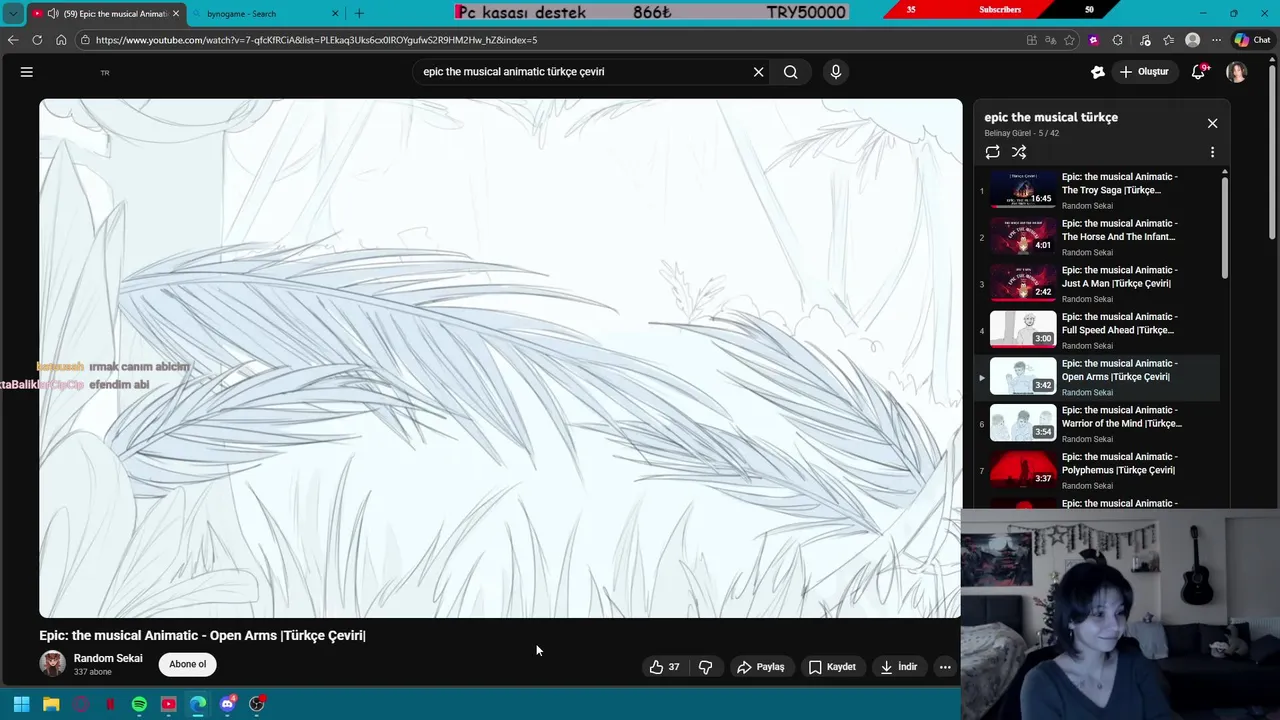
Task: Open OBS Studio from the taskbar
Action: click(x=257, y=704)
